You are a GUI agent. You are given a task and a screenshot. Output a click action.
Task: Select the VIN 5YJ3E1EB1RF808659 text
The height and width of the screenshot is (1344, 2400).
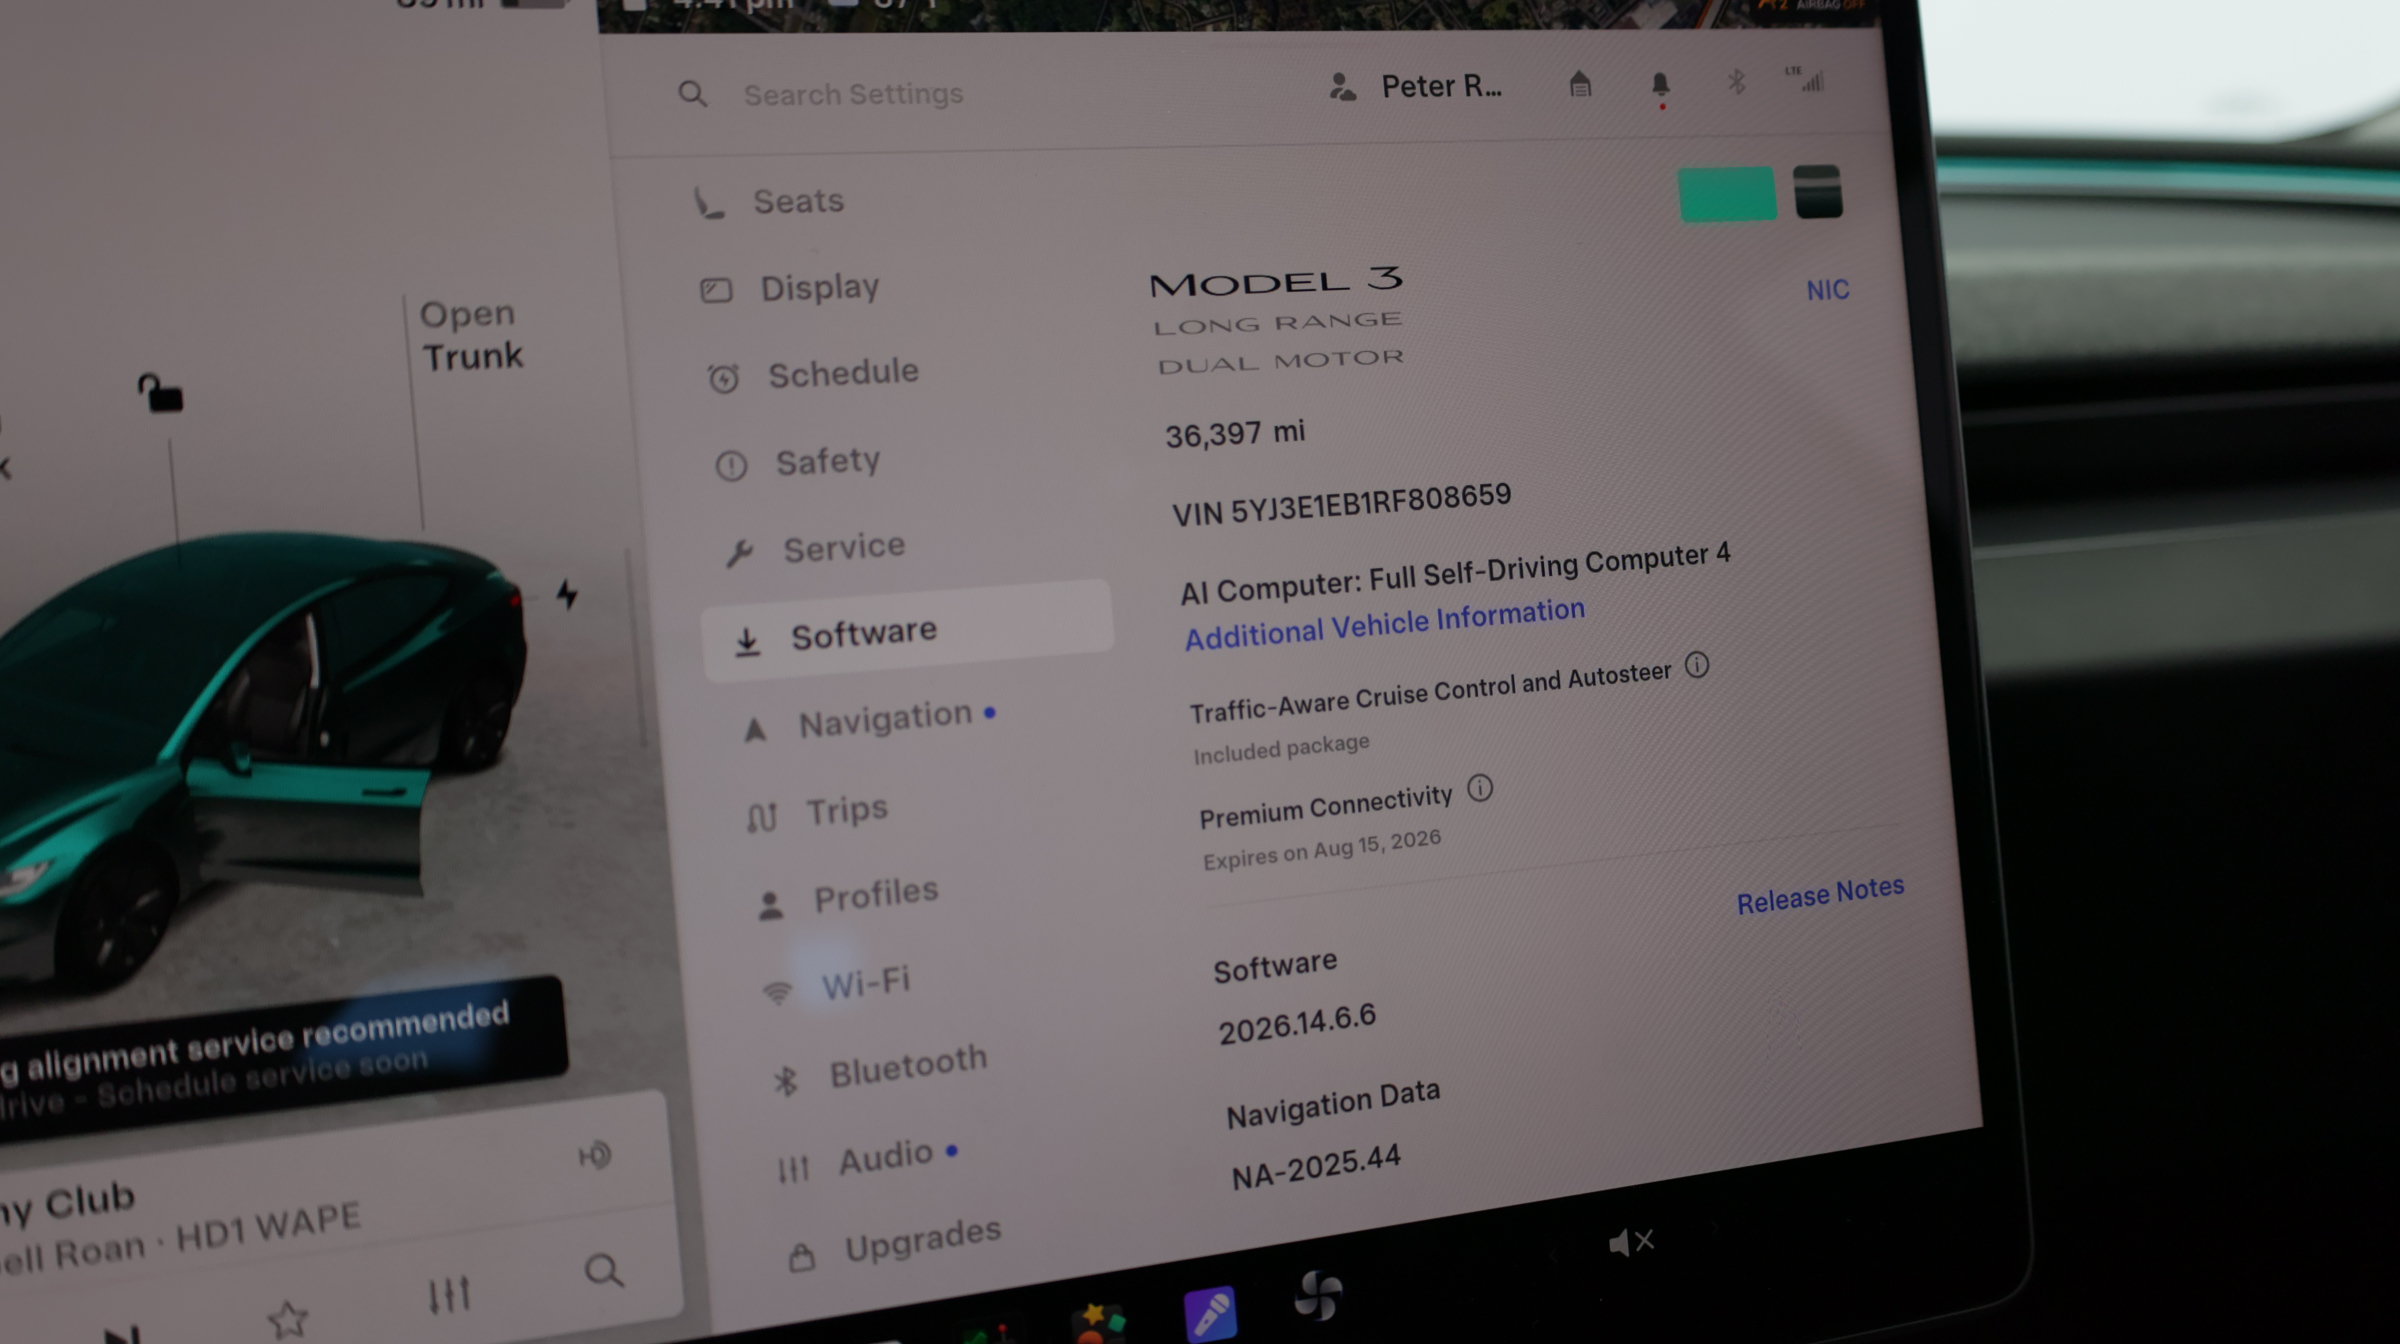click(1341, 506)
